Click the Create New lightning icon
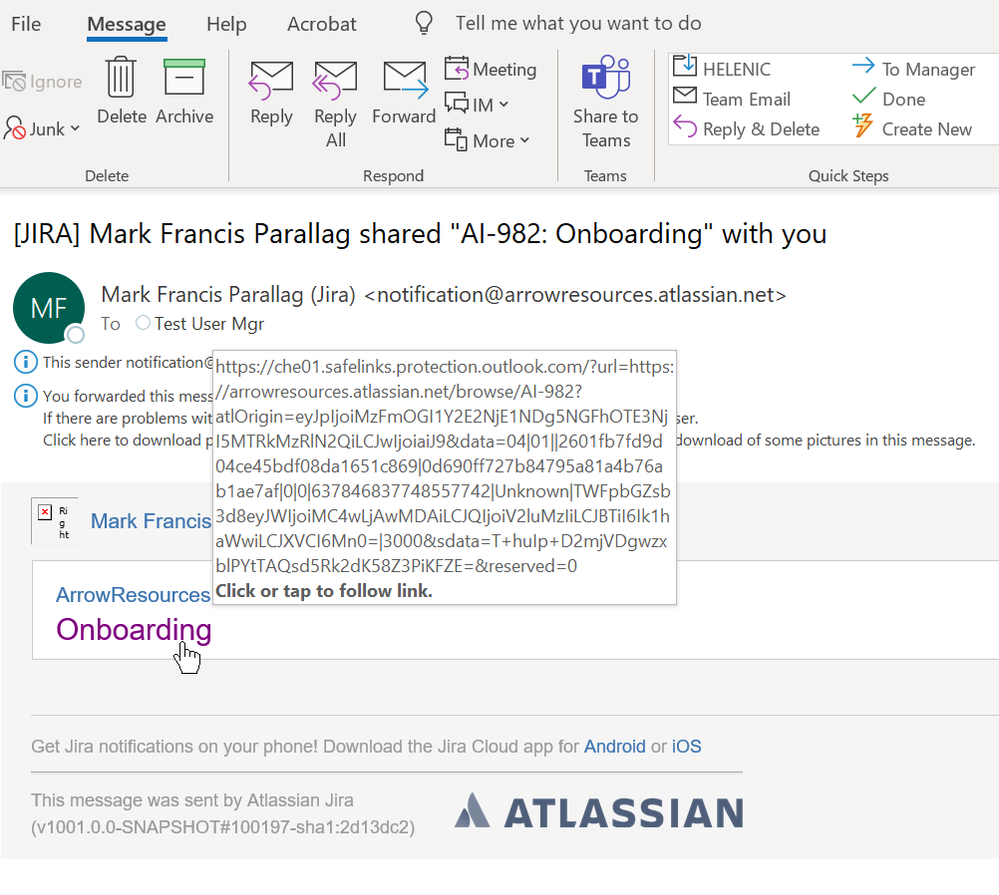The height and width of the screenshot is (895, 999). click(x=863, y=125)
